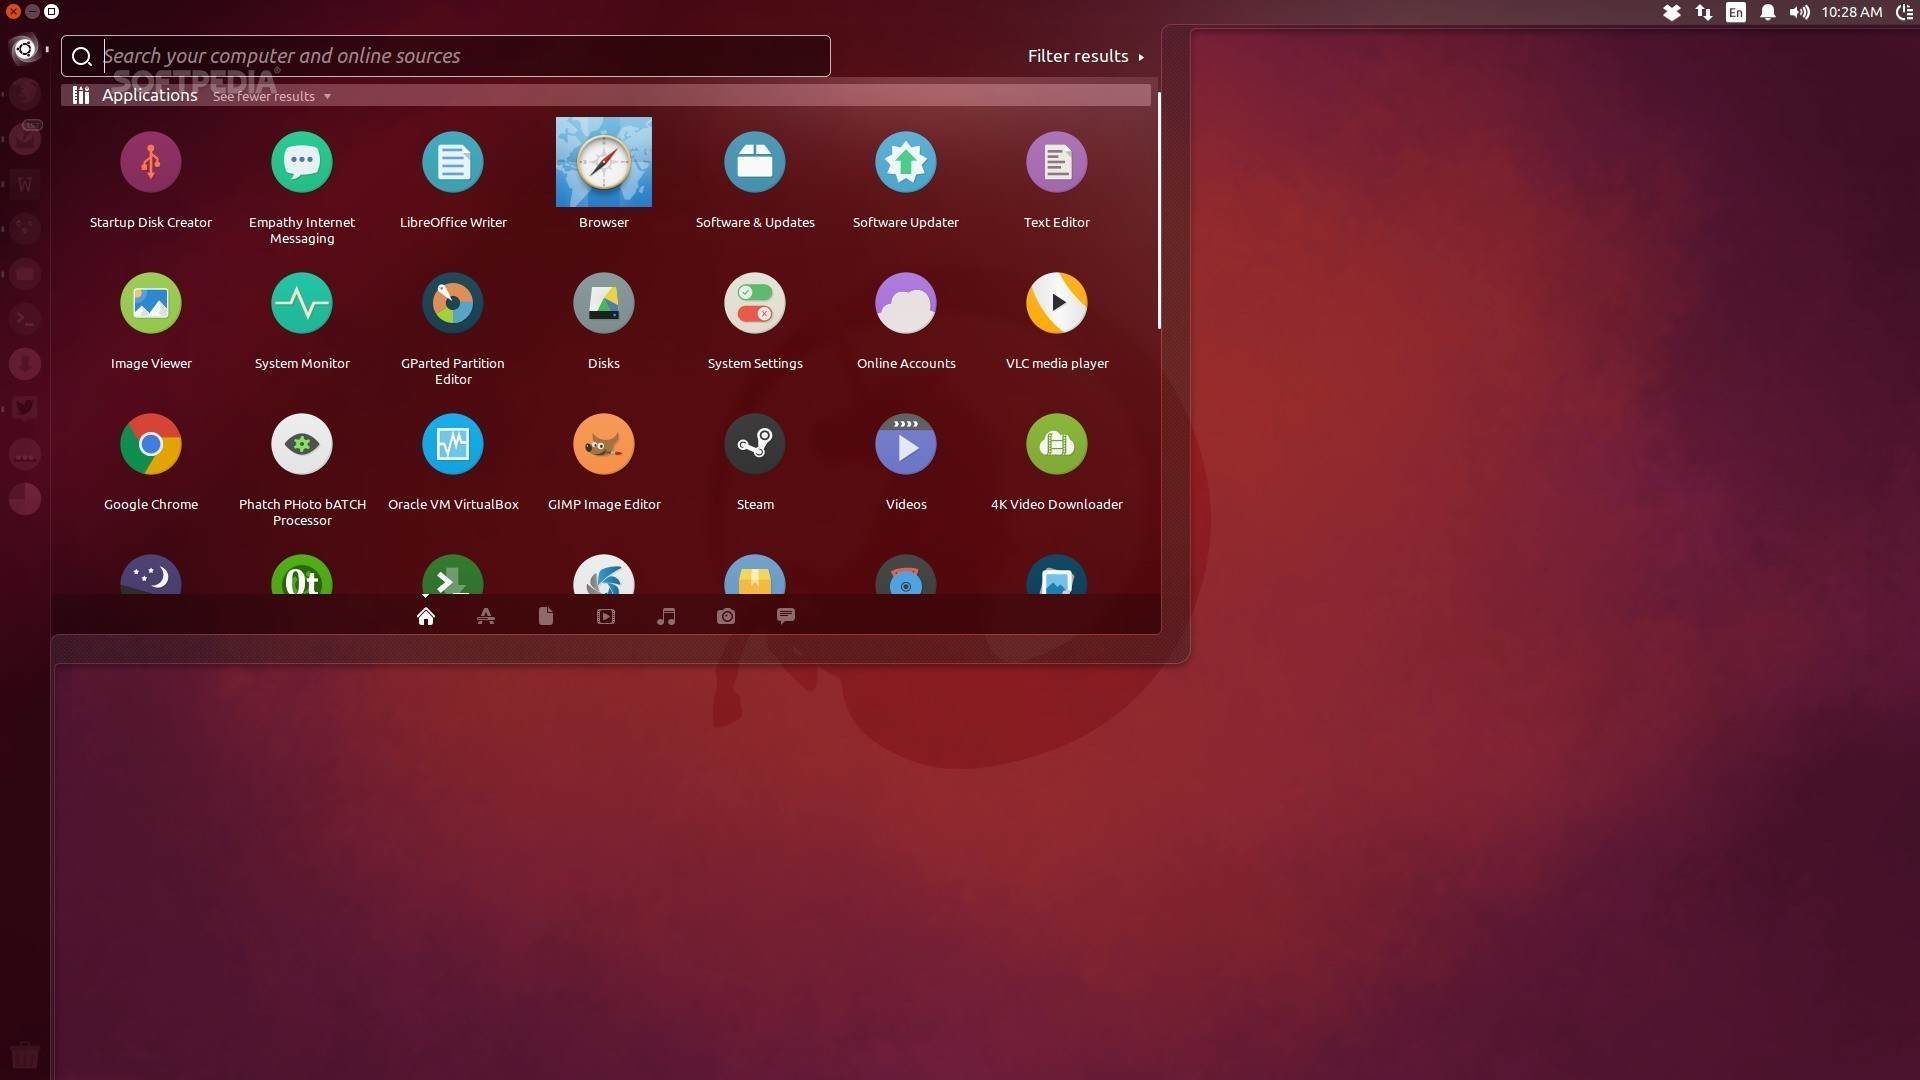Switch to Applications lens tab
Screen dimensions: 1920x1080
pyautogui.click(x=486, y=617)
